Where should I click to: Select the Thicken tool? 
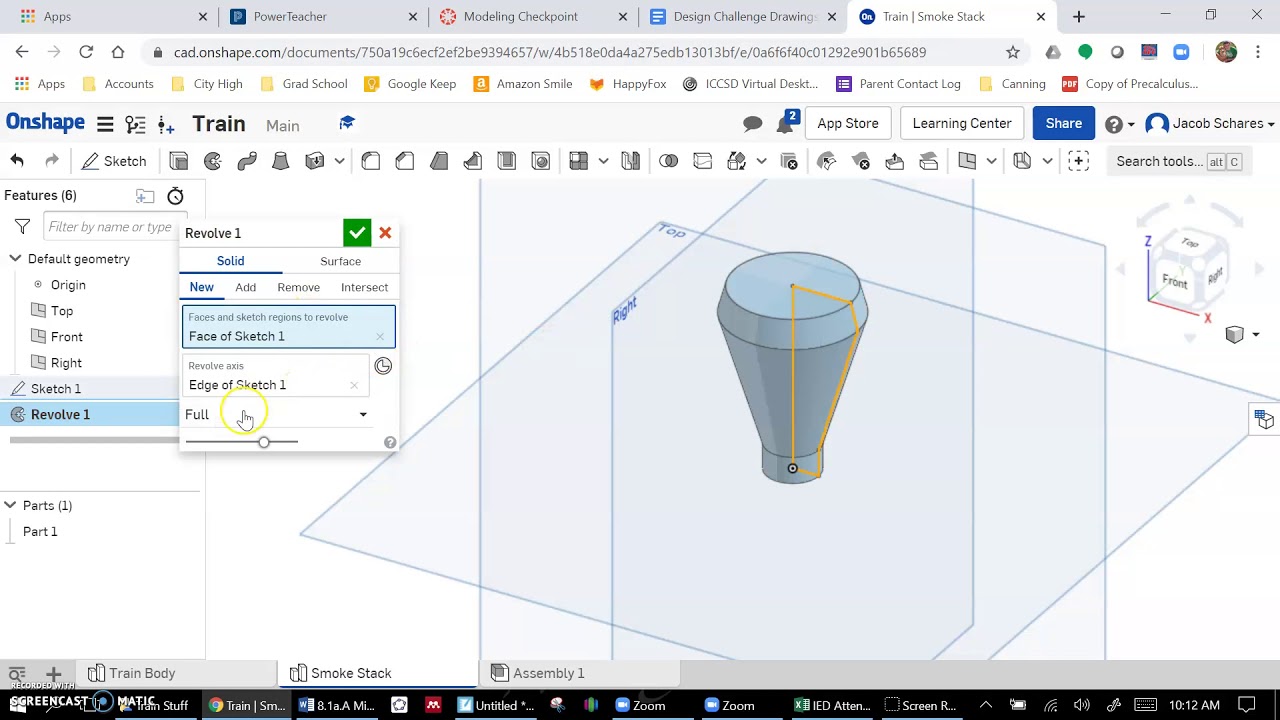[315, 161]
